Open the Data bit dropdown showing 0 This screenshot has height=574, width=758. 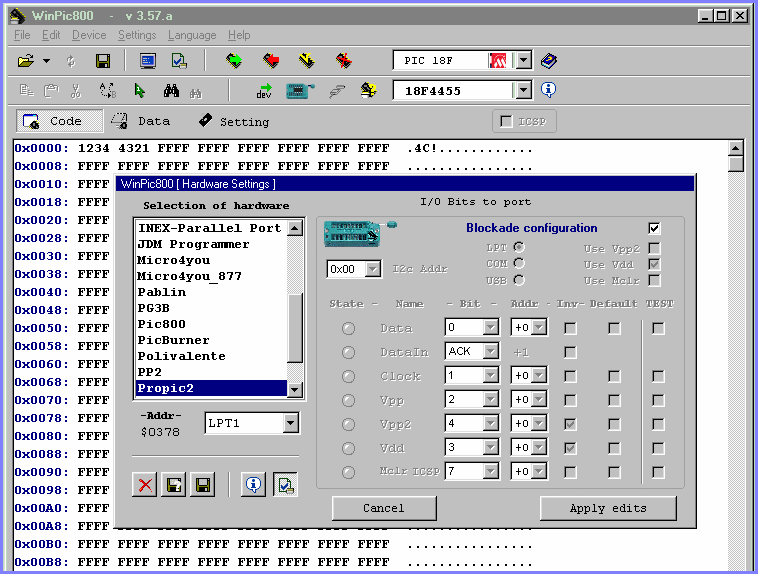click(491, 327)
